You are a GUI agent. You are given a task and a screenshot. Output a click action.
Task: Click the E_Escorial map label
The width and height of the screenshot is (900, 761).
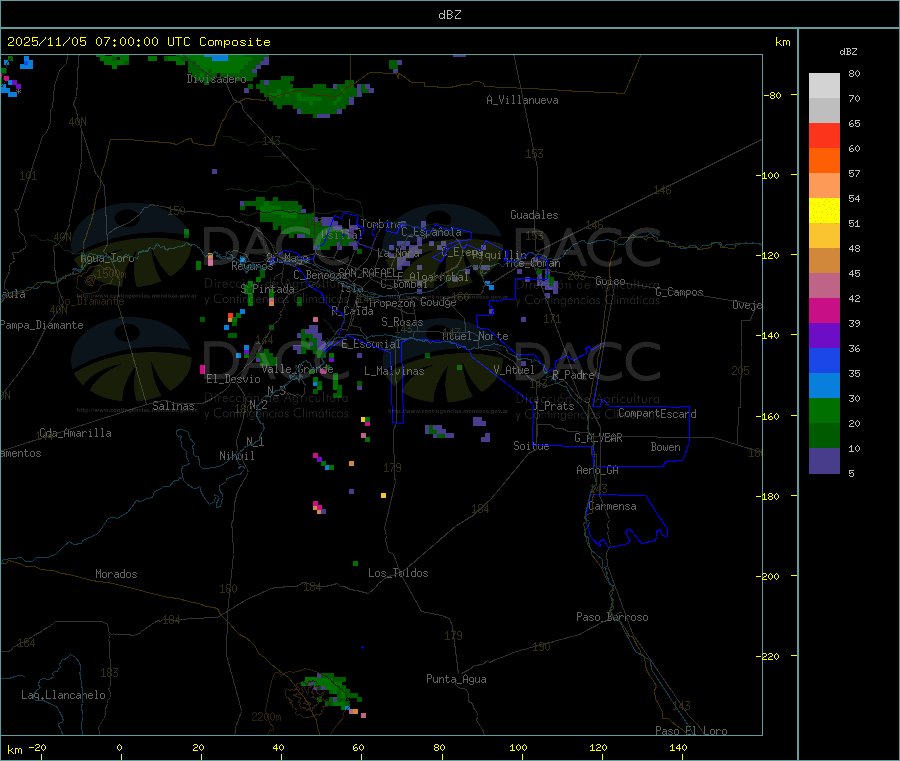pos(371,344)
